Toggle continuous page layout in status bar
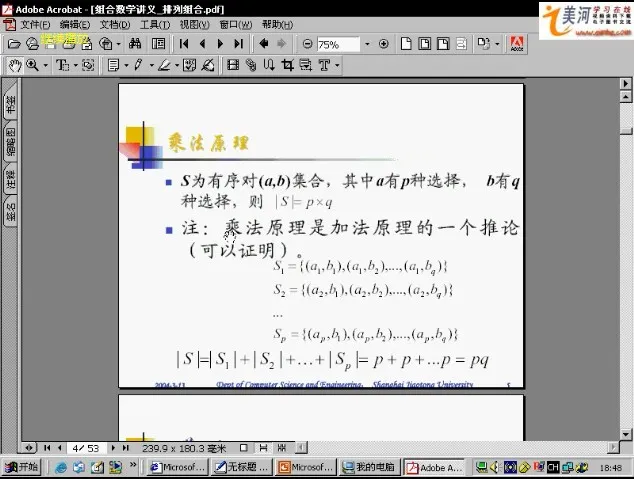 pos(263,448)
